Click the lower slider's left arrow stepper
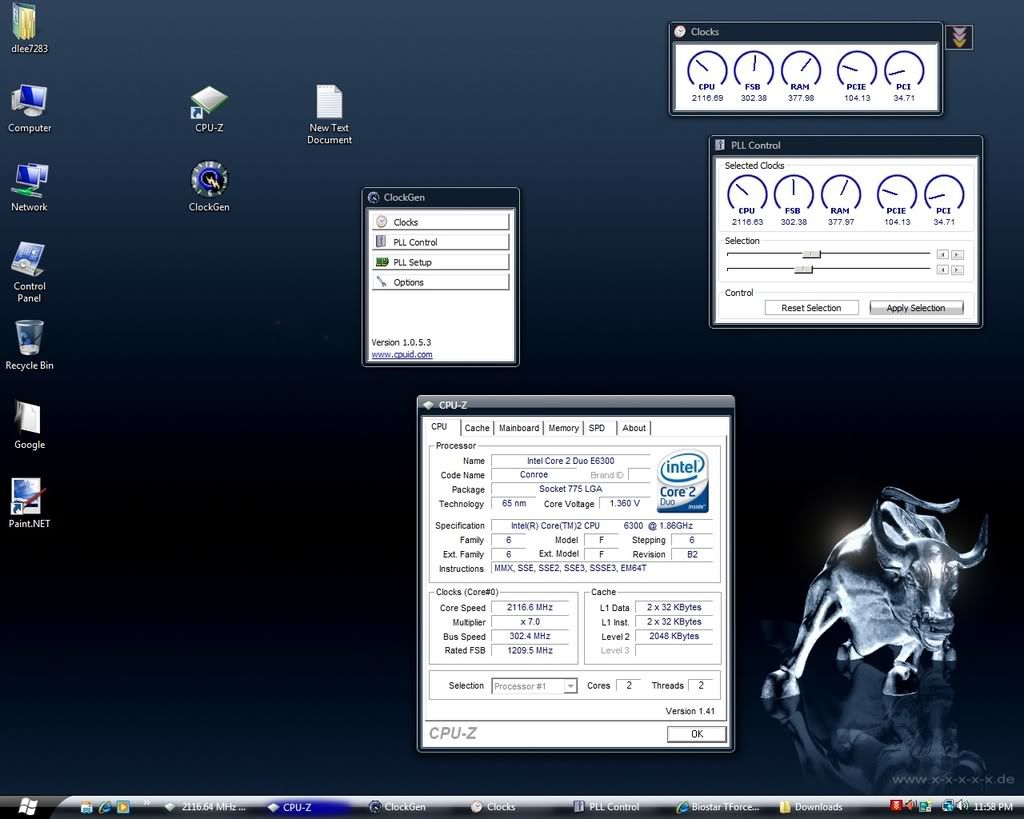This screenshot has width=1024, height=819. [942, 270]
